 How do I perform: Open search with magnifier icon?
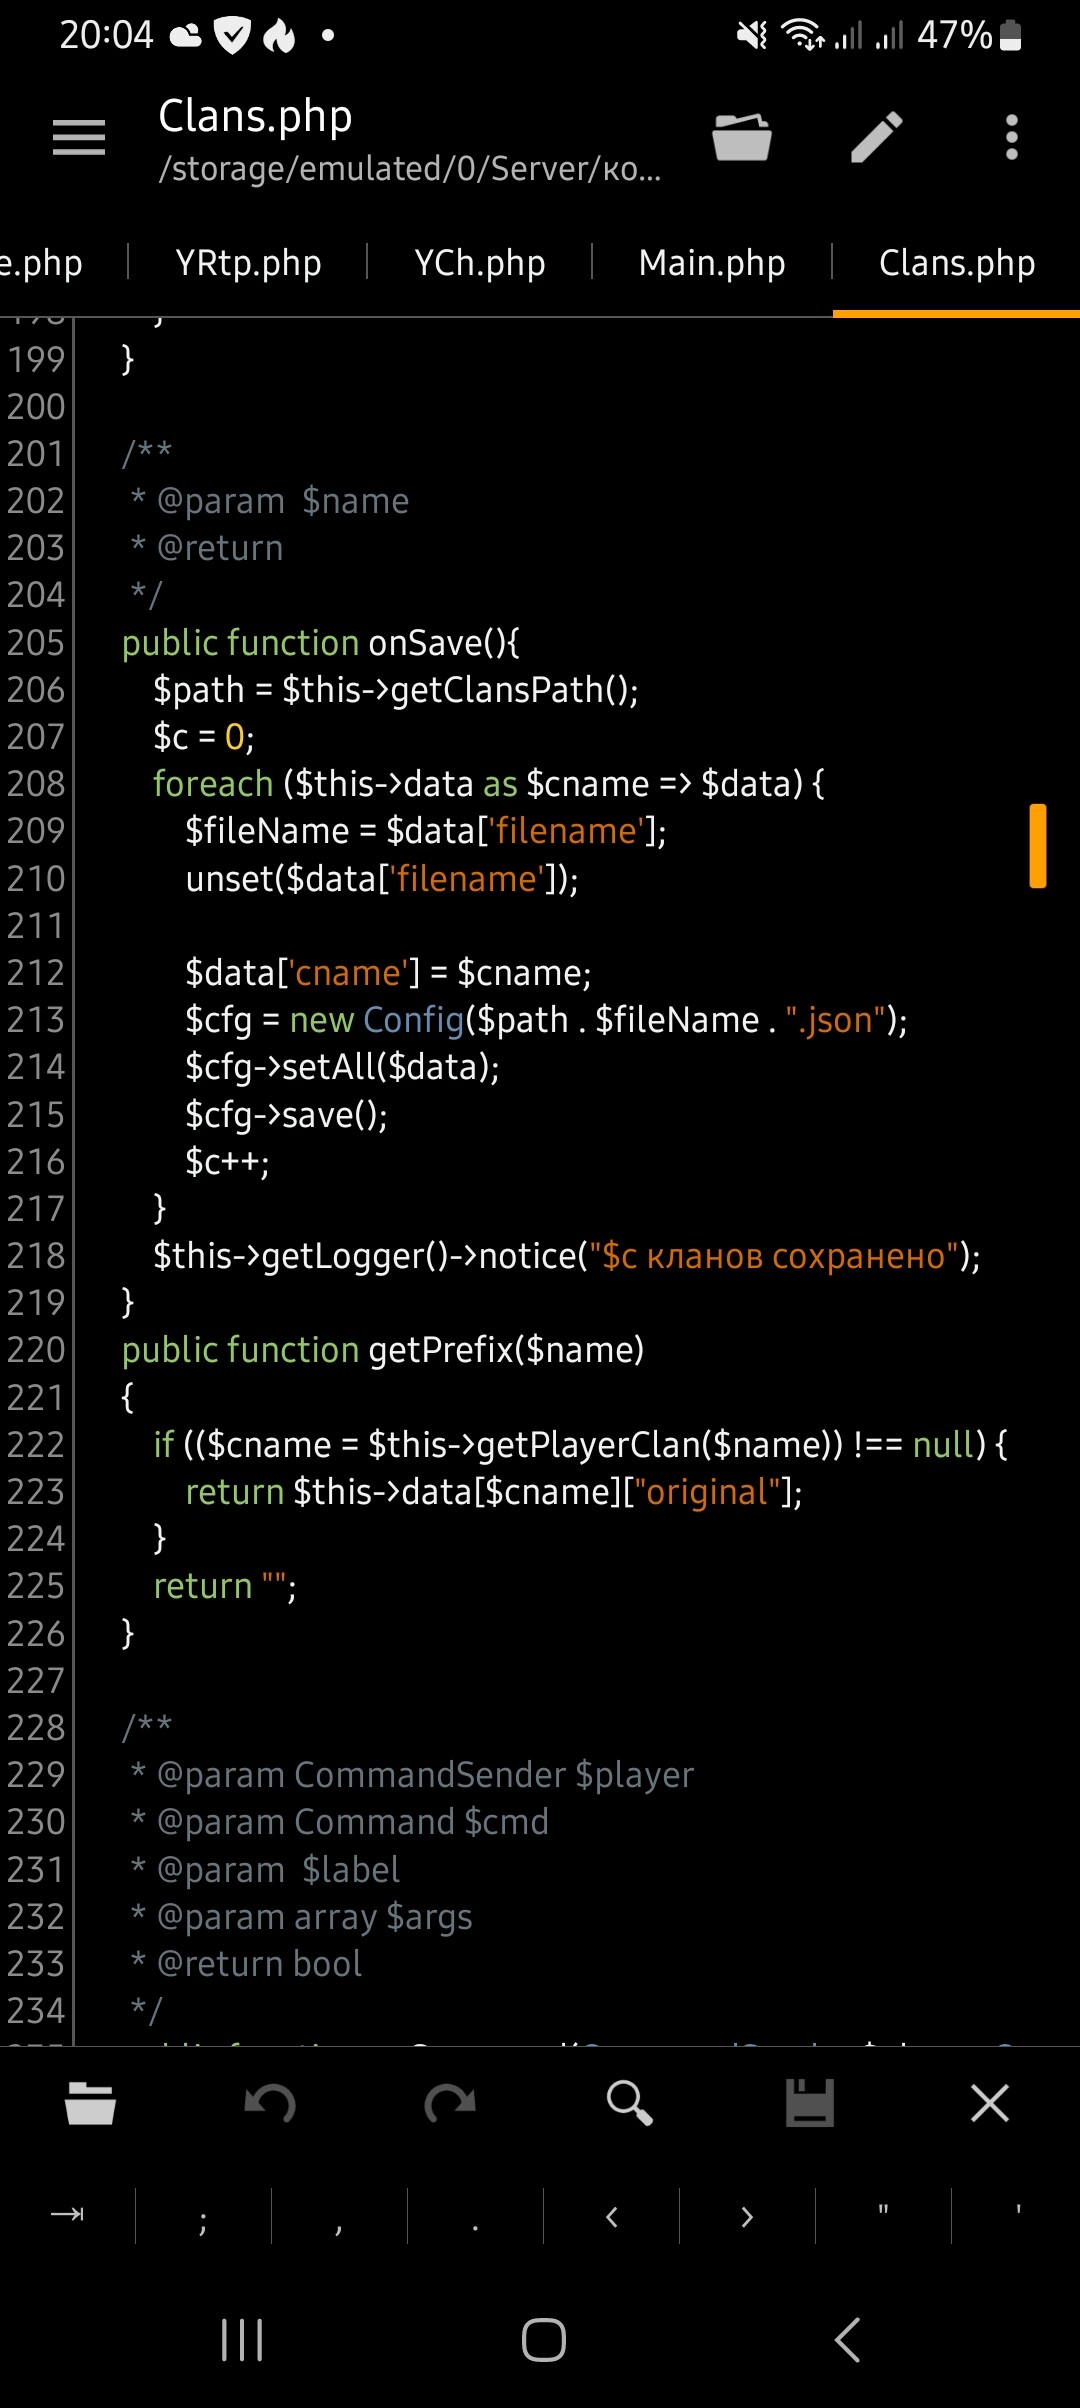pyautogui.click(x=630, y=2103)
